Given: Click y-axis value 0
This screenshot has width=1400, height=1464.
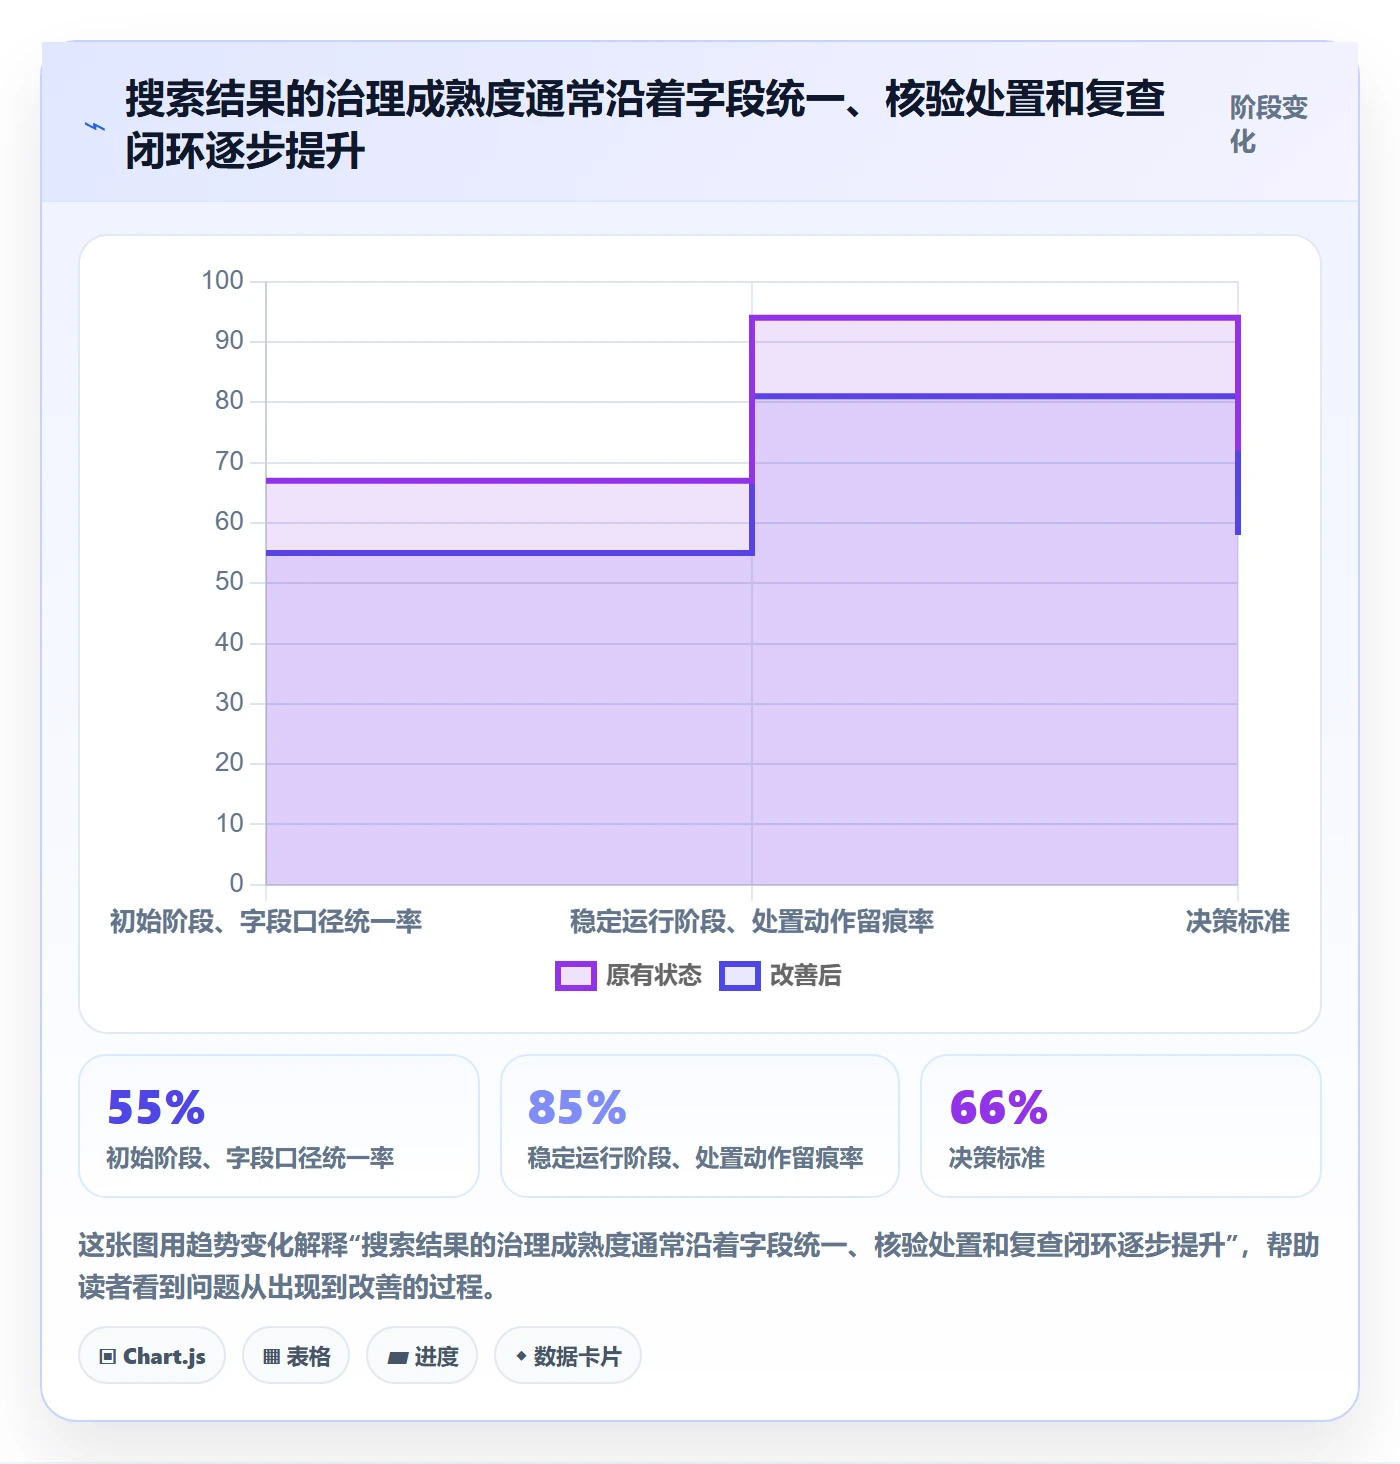Looking at the screenshot, I should pos(237,883).
